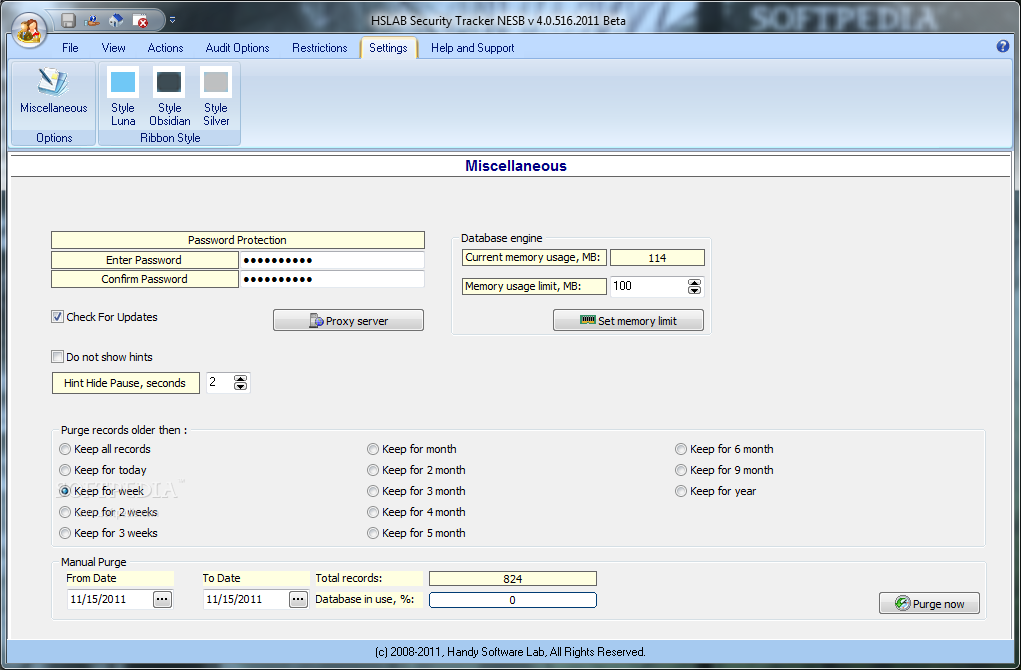Click the hand holding globe quick-access icon
Image resolution: width=1021 pixels, height=670 pixels.
coord(92,20)
